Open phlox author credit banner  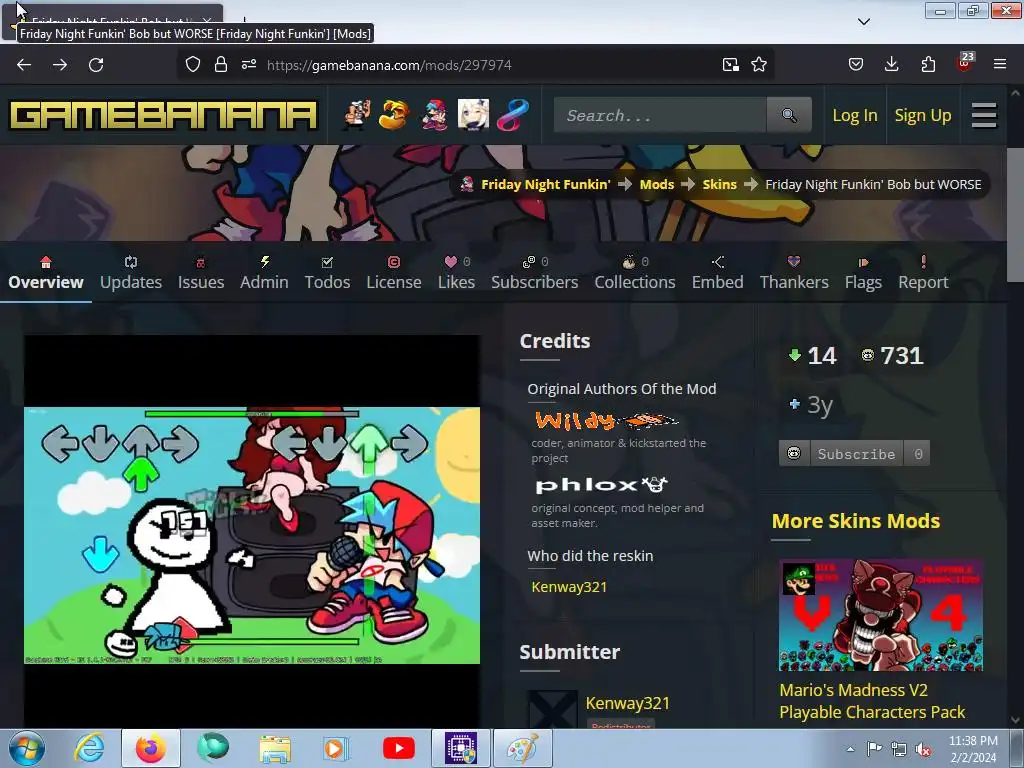click(601, 485)
